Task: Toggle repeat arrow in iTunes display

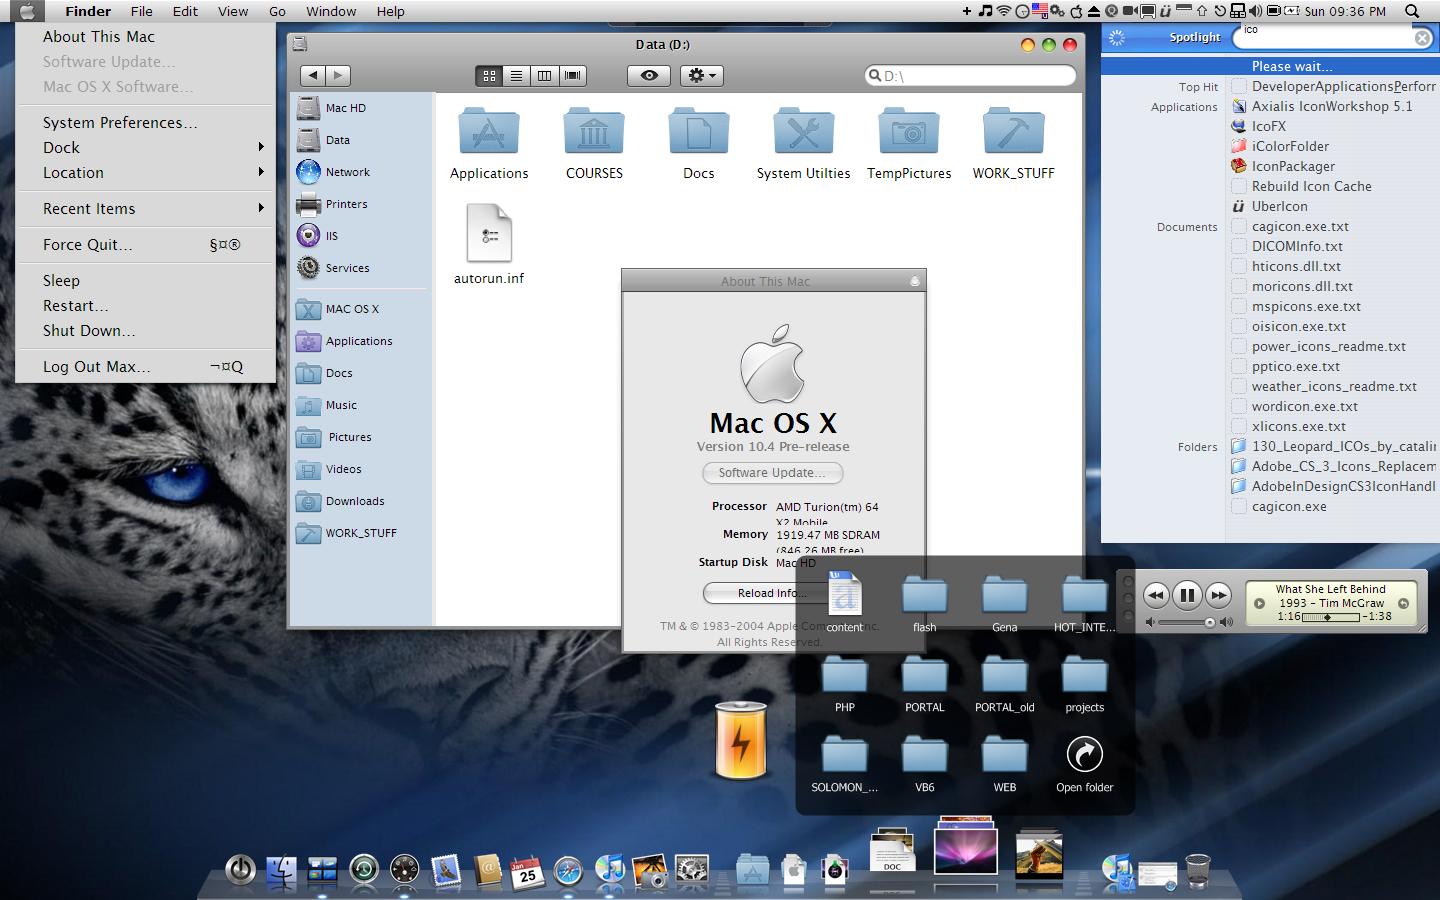Action: (x=1403, y=603)
